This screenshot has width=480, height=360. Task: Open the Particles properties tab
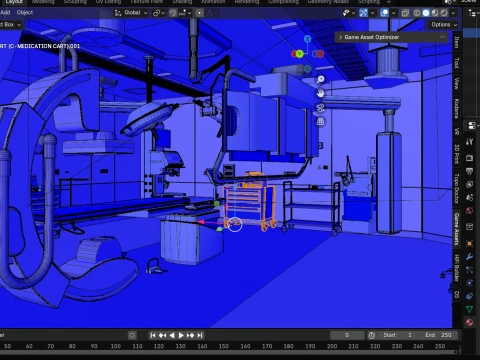470,270
